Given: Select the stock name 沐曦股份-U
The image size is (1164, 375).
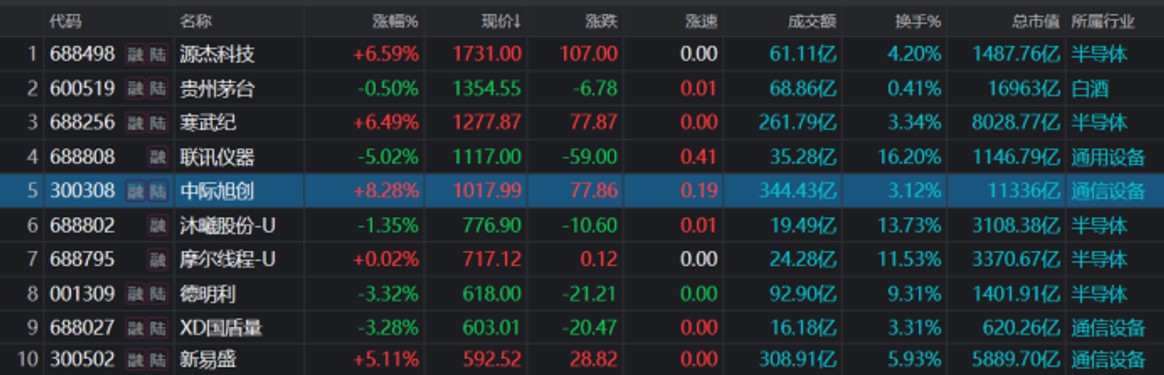Looking at the screenshot, I should [227, 225].
